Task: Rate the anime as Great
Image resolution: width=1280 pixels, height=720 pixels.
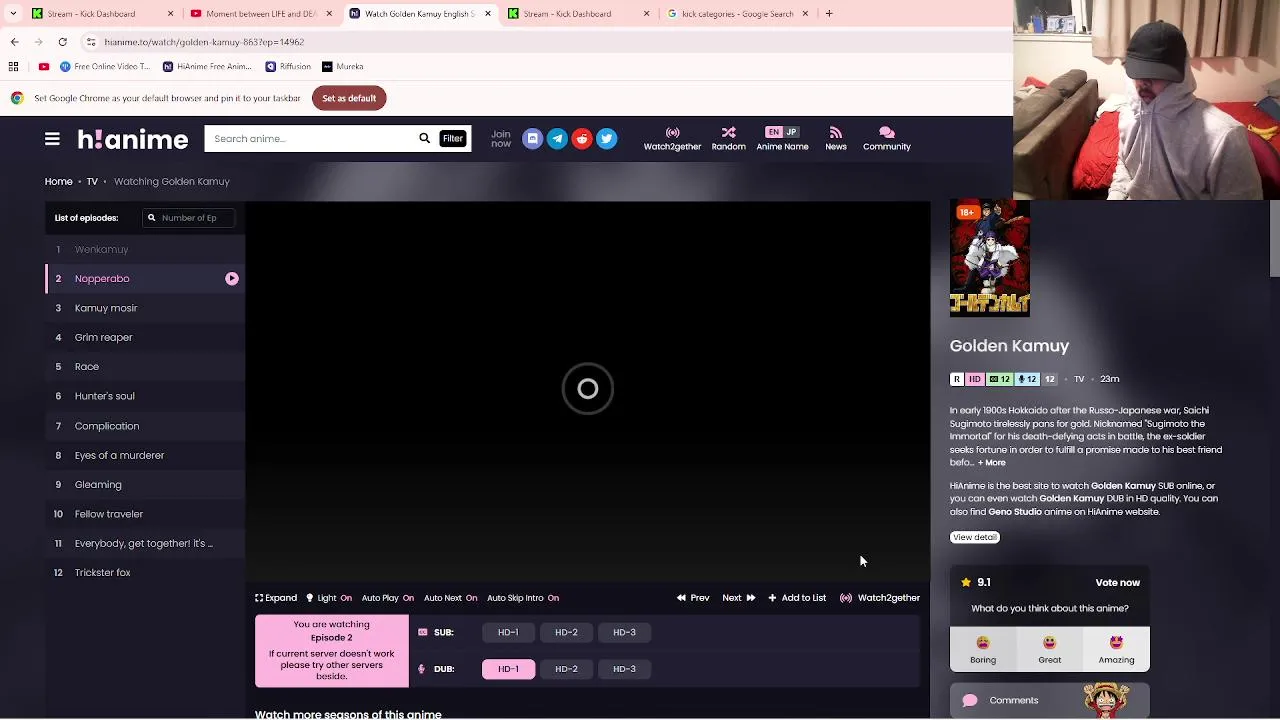Action: tap(1049, 649)
